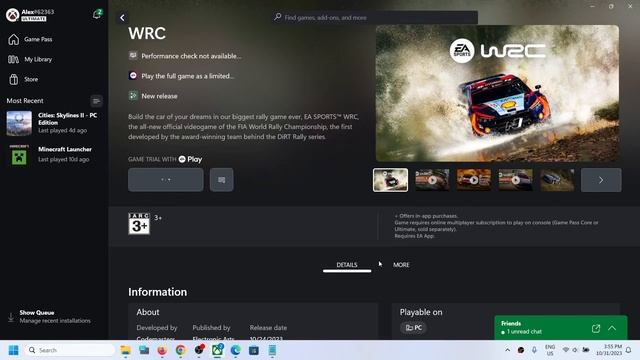This screenshot has height=360, width=640.
Task: Click 'Play the full game as a limited' text
Action: (x=188, y=76)
